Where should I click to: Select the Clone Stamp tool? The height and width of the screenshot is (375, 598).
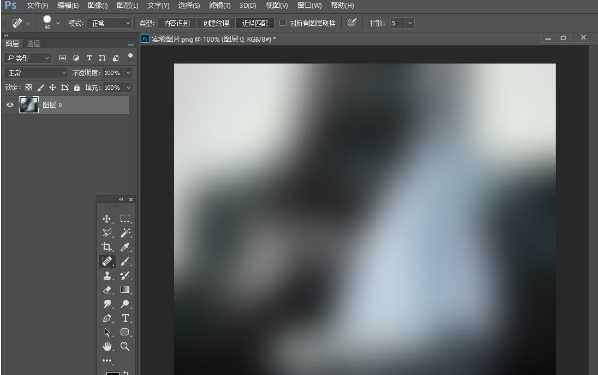pyautogui.click(x=107, y=275)
